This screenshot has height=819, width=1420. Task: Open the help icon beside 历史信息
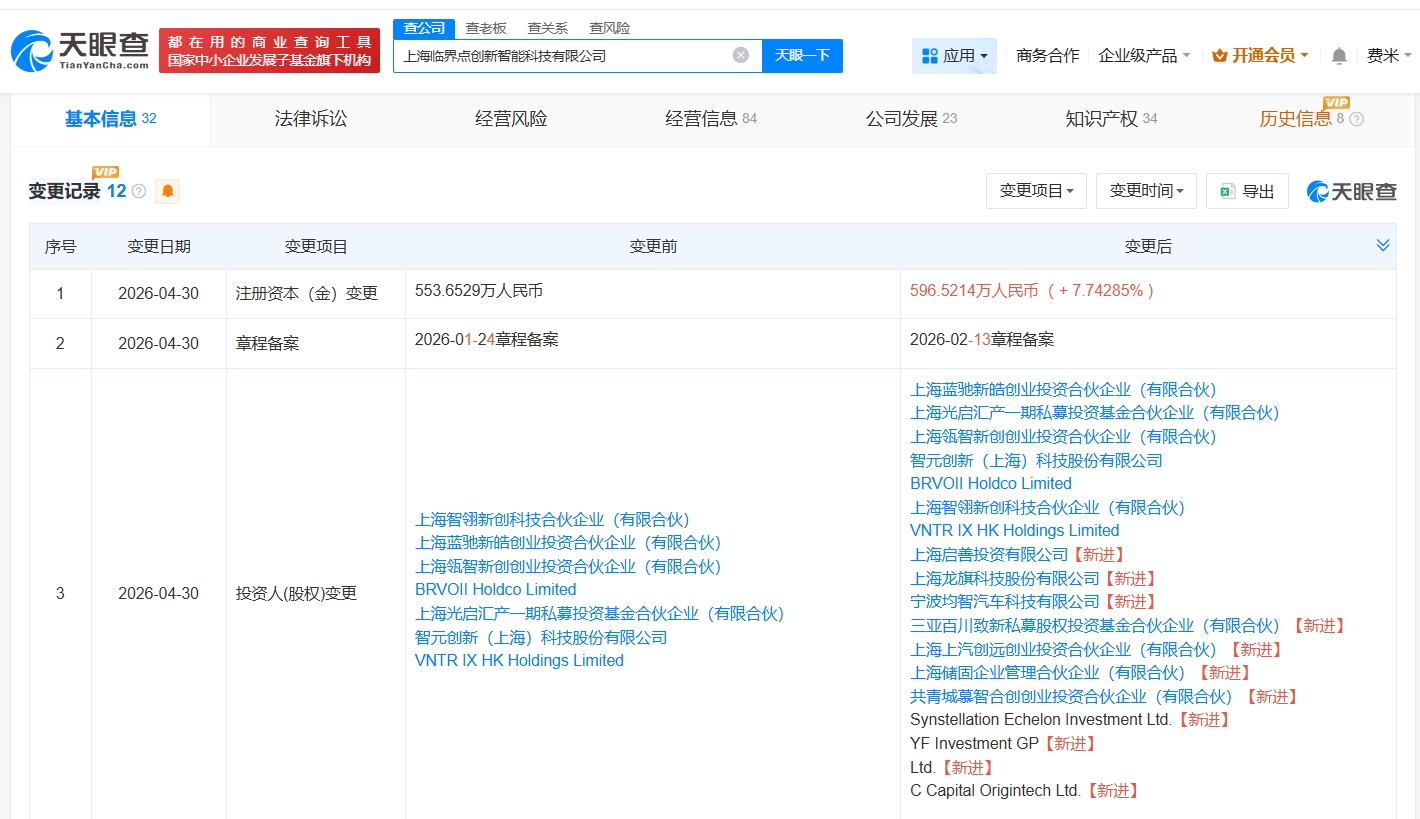(x=1356, y=119)
